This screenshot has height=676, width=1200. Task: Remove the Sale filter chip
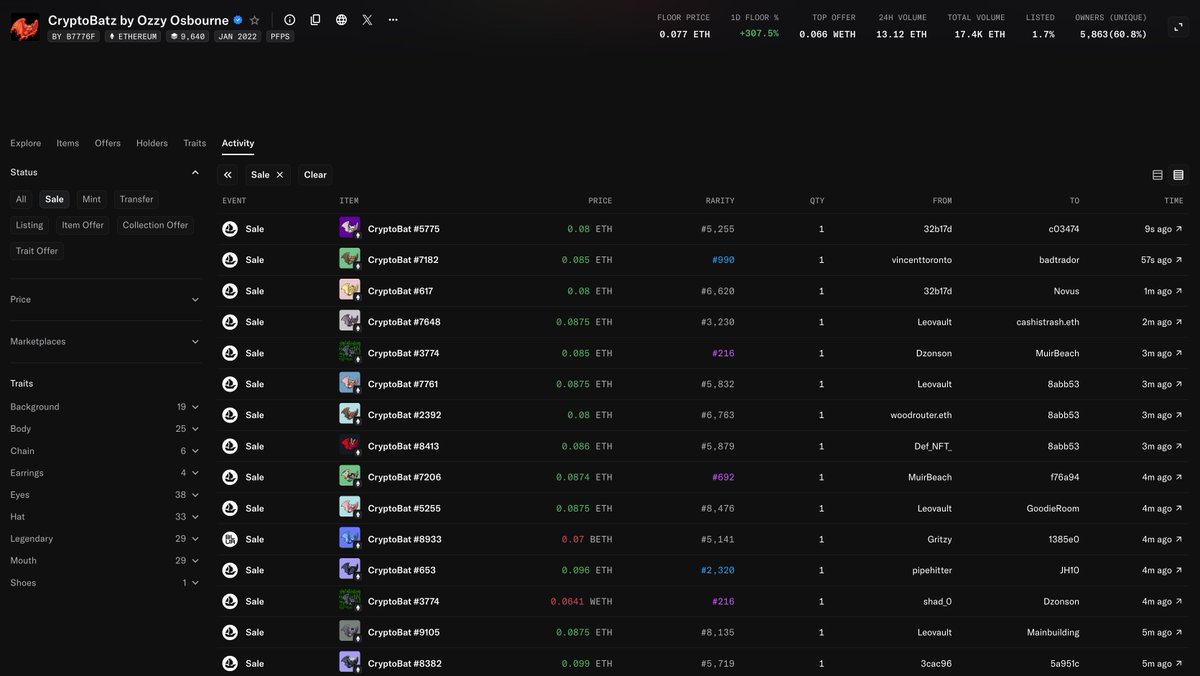pos(280,174)
